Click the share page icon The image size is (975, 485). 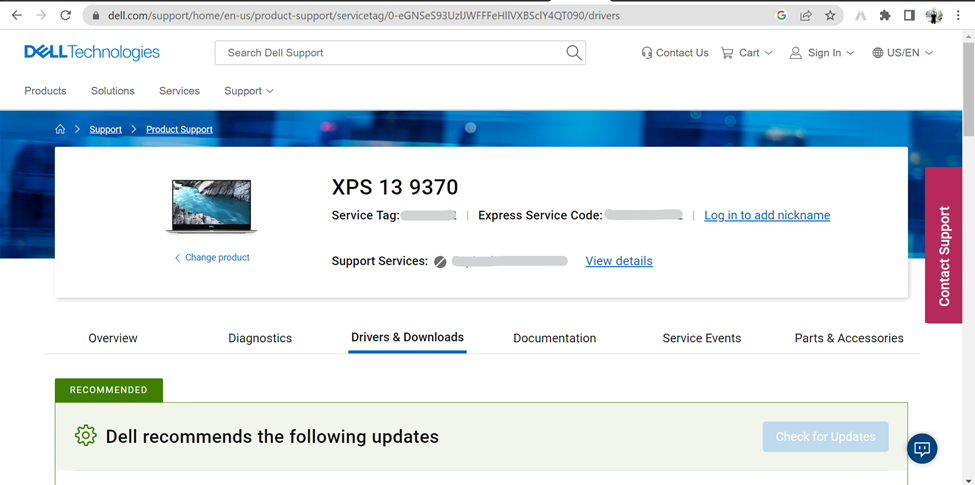tap(806, 16)
